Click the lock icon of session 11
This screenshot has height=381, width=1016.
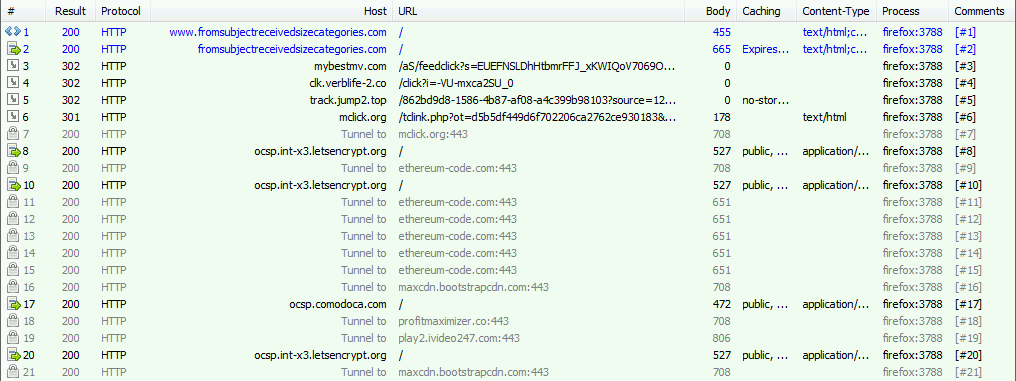click(x=13, y=202)
